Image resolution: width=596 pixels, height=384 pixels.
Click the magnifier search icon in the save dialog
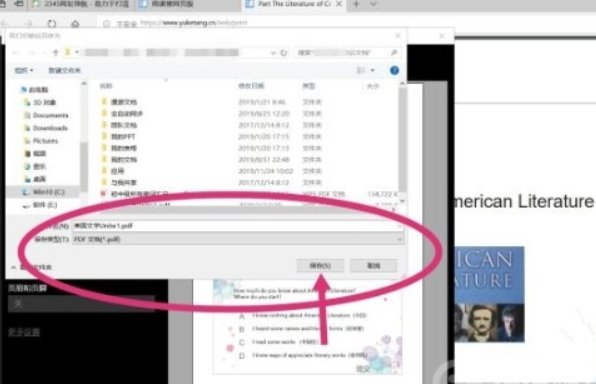(394, 52)
